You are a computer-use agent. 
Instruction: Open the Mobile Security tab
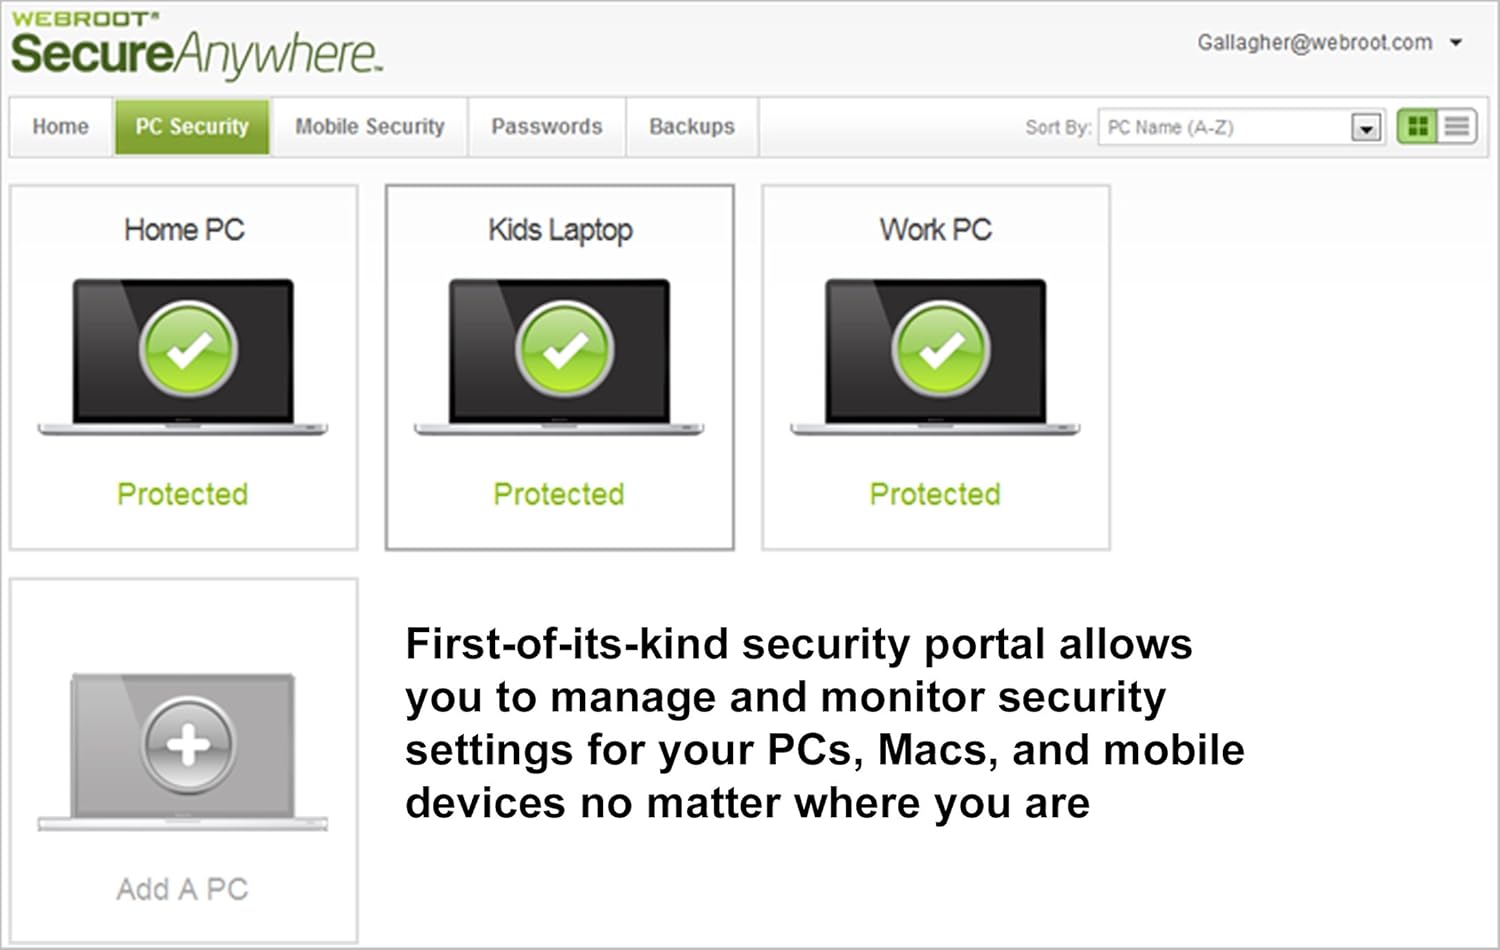[369, 127]
